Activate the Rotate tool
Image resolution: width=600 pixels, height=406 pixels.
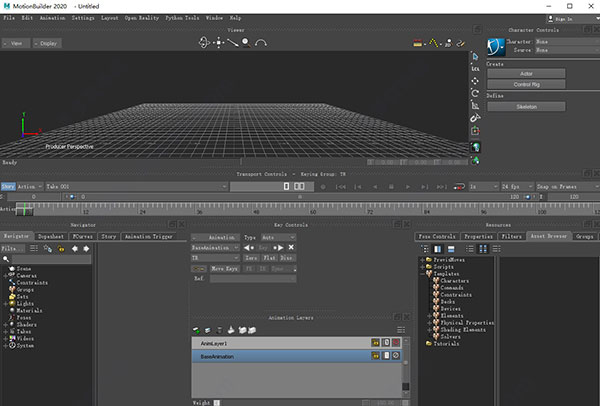tap(476, 93)
